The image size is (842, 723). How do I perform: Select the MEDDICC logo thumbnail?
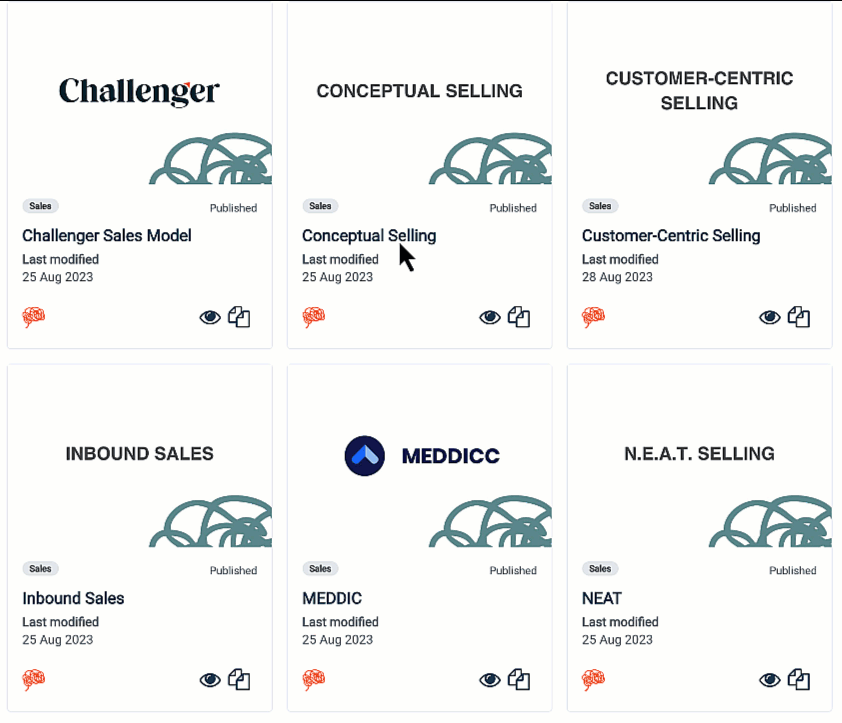pyautogui.click(x=421, y=456)
